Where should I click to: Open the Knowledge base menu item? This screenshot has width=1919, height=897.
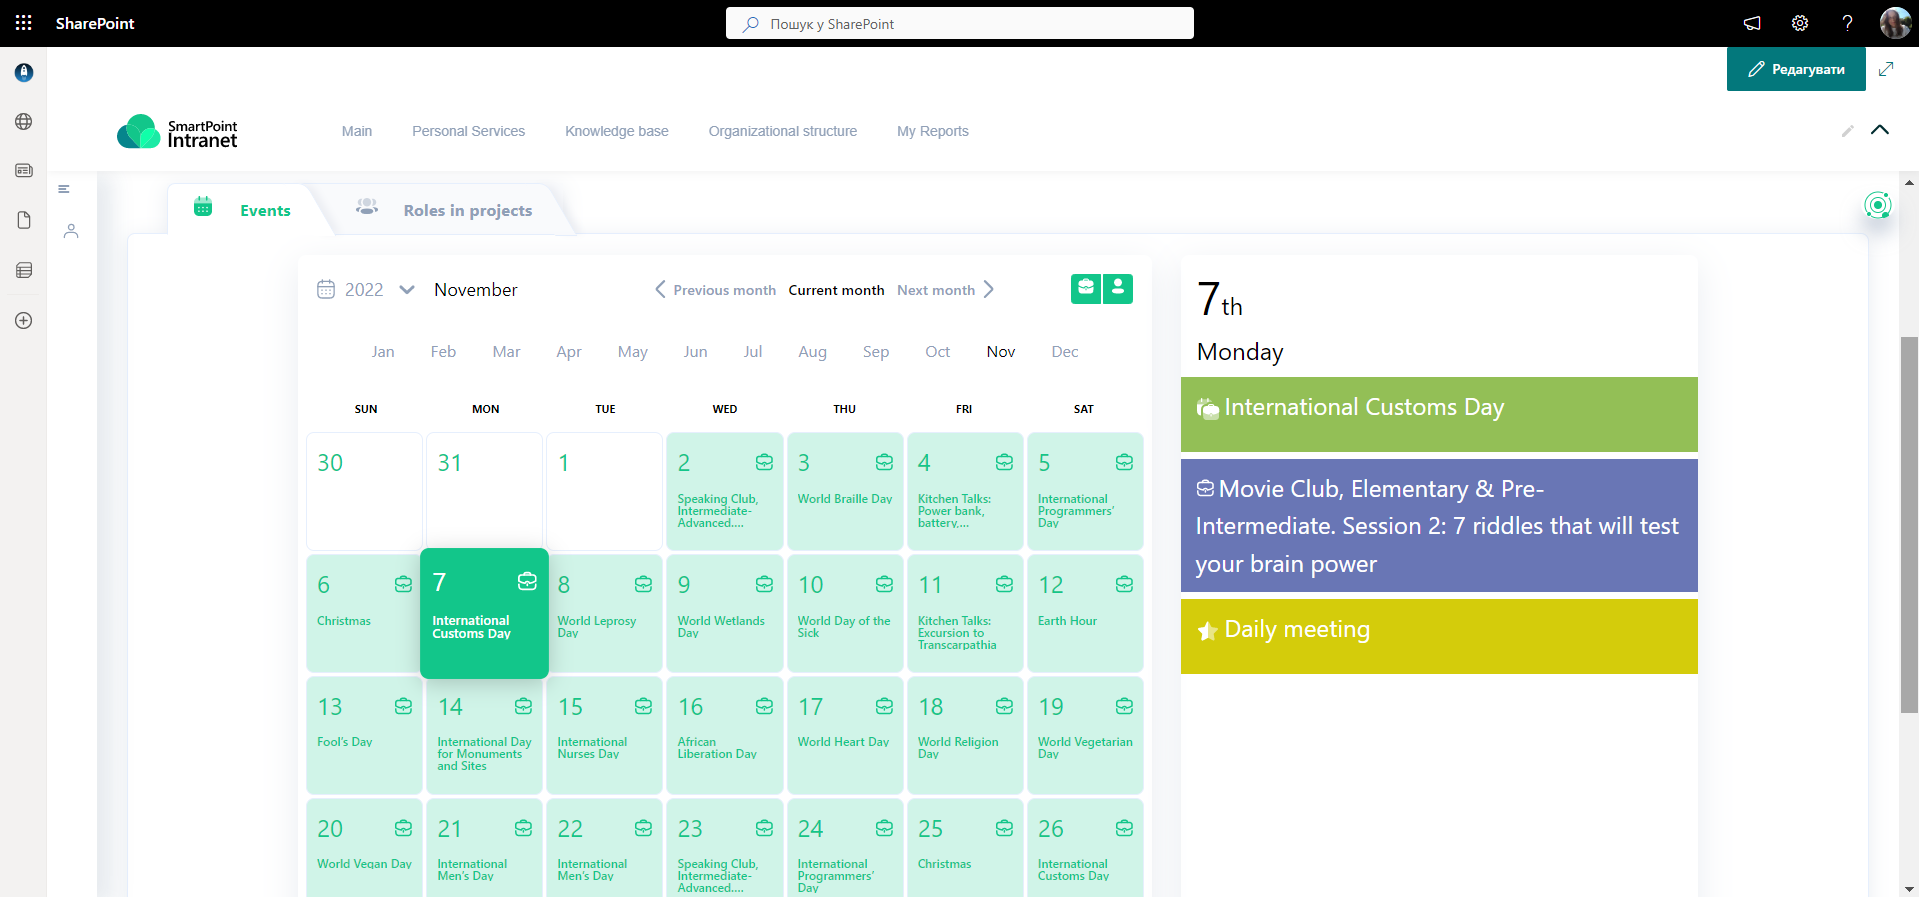click(616, 131)
